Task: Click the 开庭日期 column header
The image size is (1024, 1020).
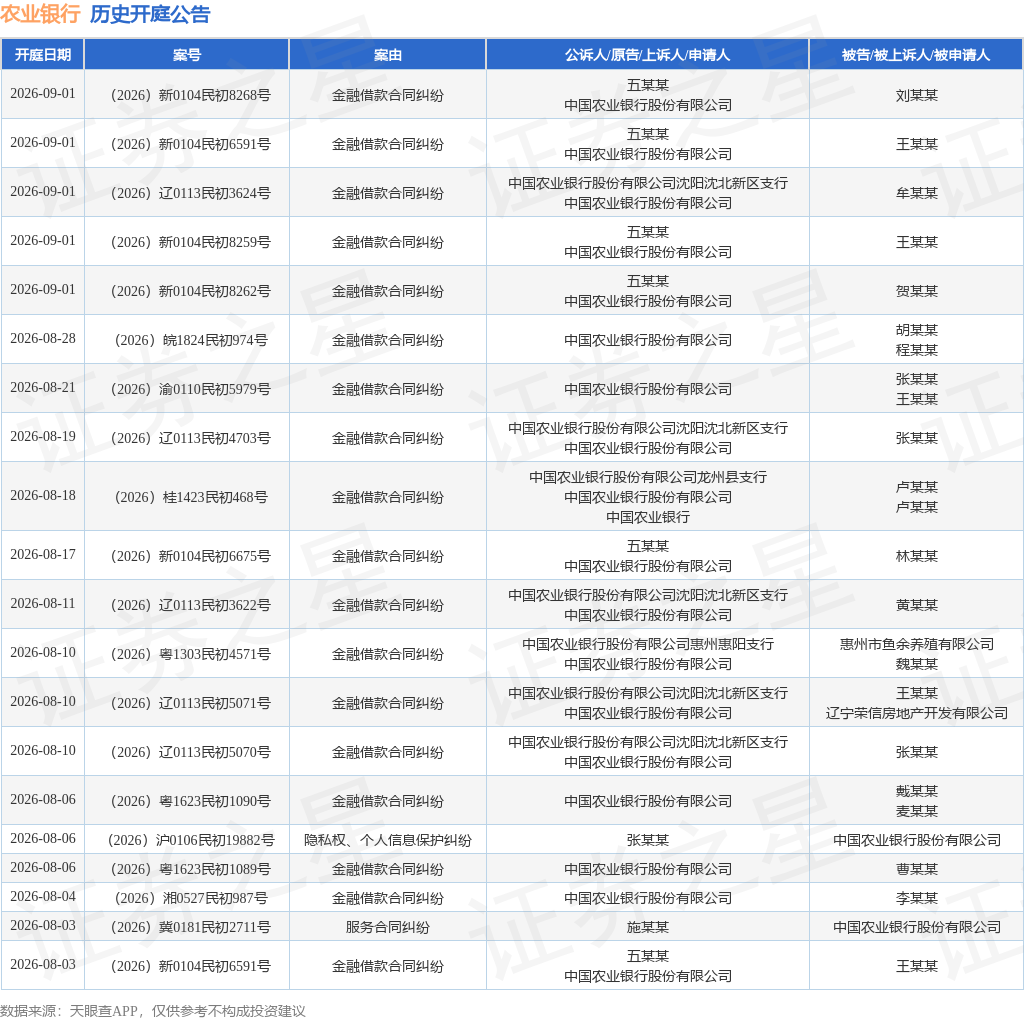Action: click(x=42, y=55)
